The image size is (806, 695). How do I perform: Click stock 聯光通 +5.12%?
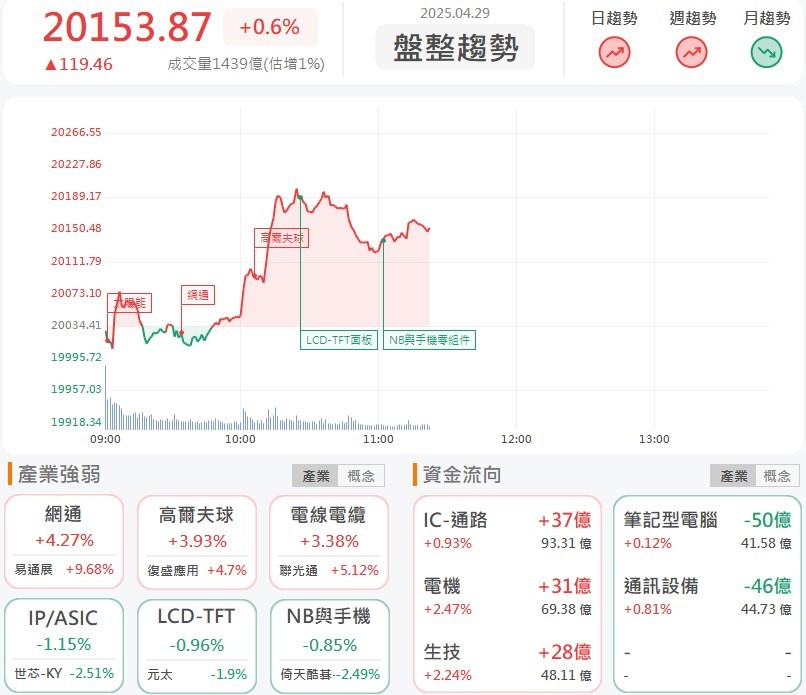pos(329,571)
